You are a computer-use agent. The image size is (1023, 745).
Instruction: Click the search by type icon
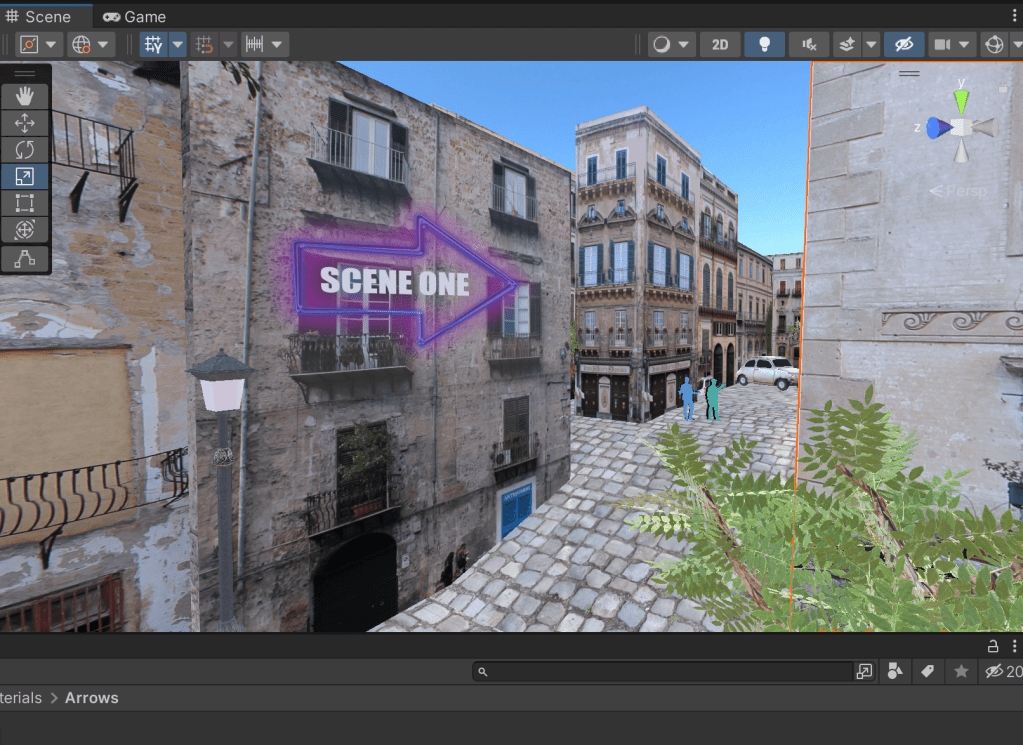(895, 672)
